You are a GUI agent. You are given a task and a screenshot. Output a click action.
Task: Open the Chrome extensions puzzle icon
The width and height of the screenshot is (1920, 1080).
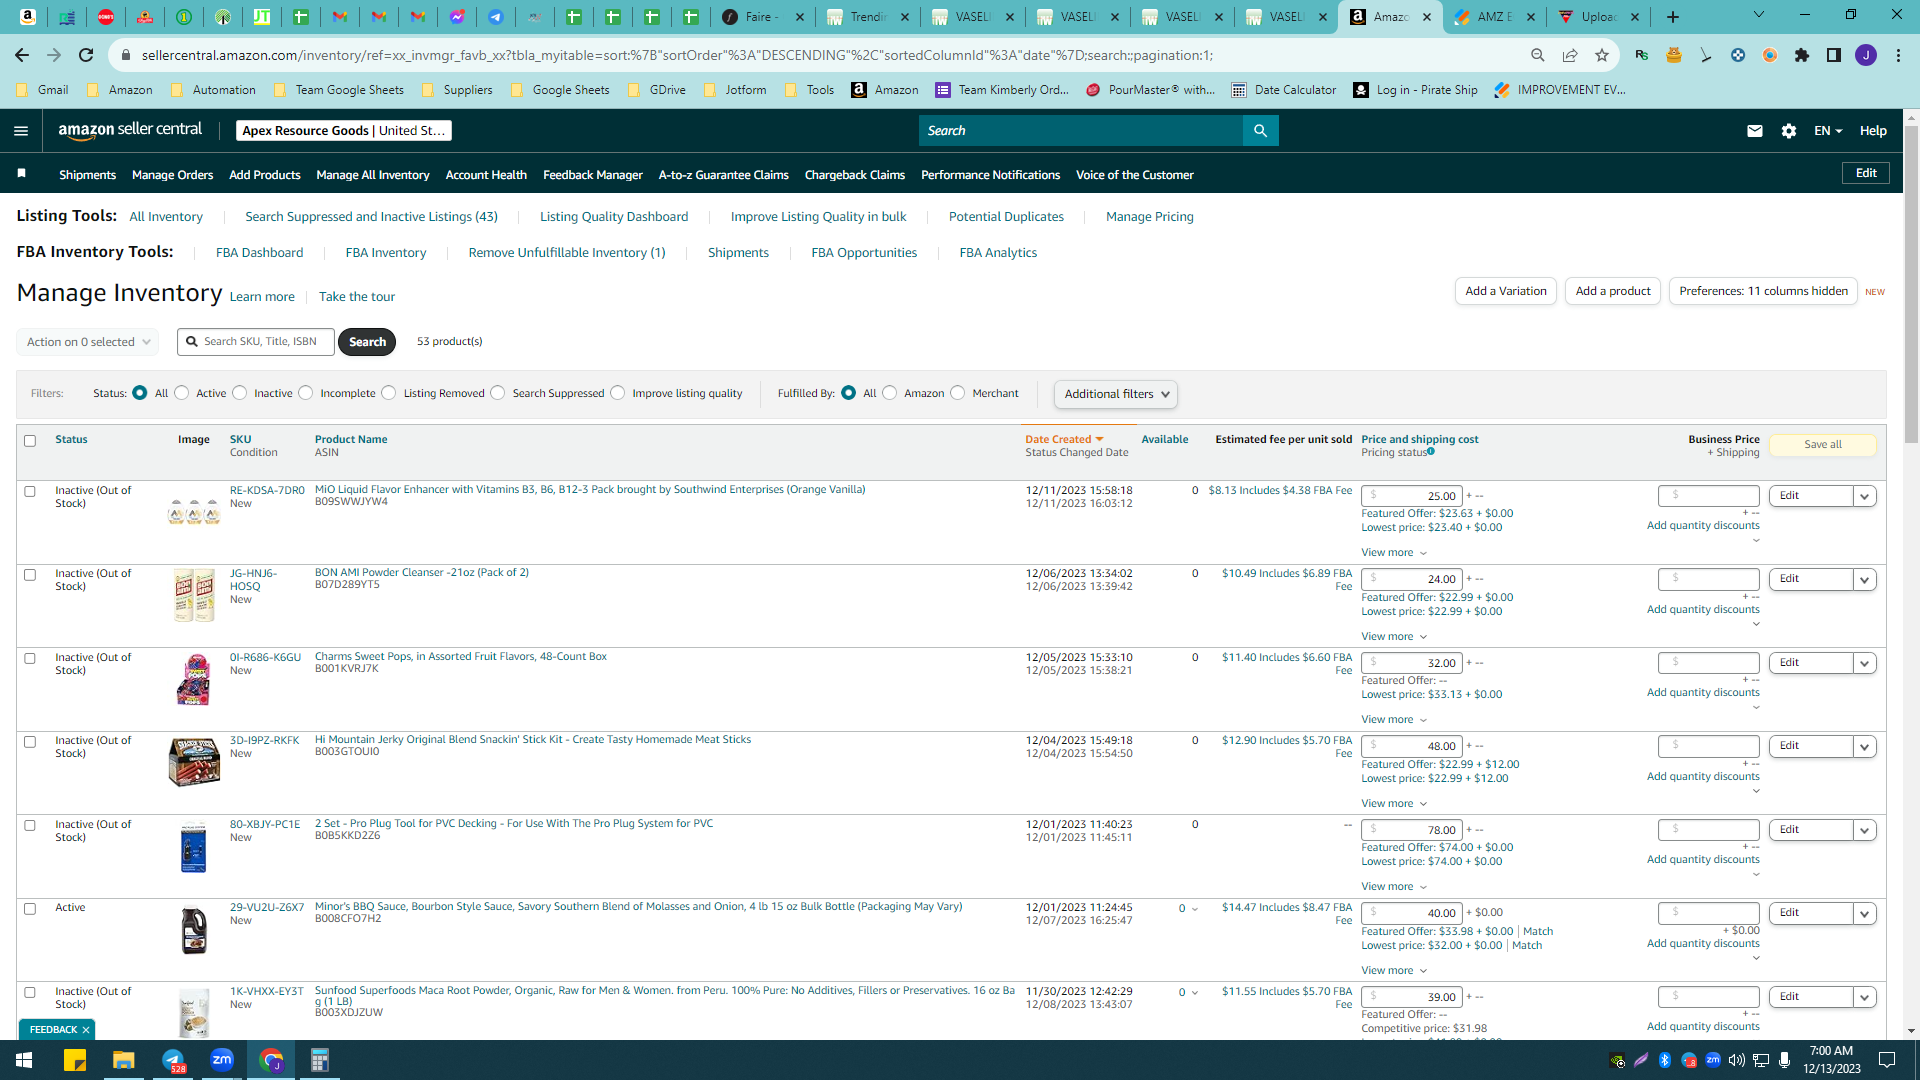click(1802, 55)
